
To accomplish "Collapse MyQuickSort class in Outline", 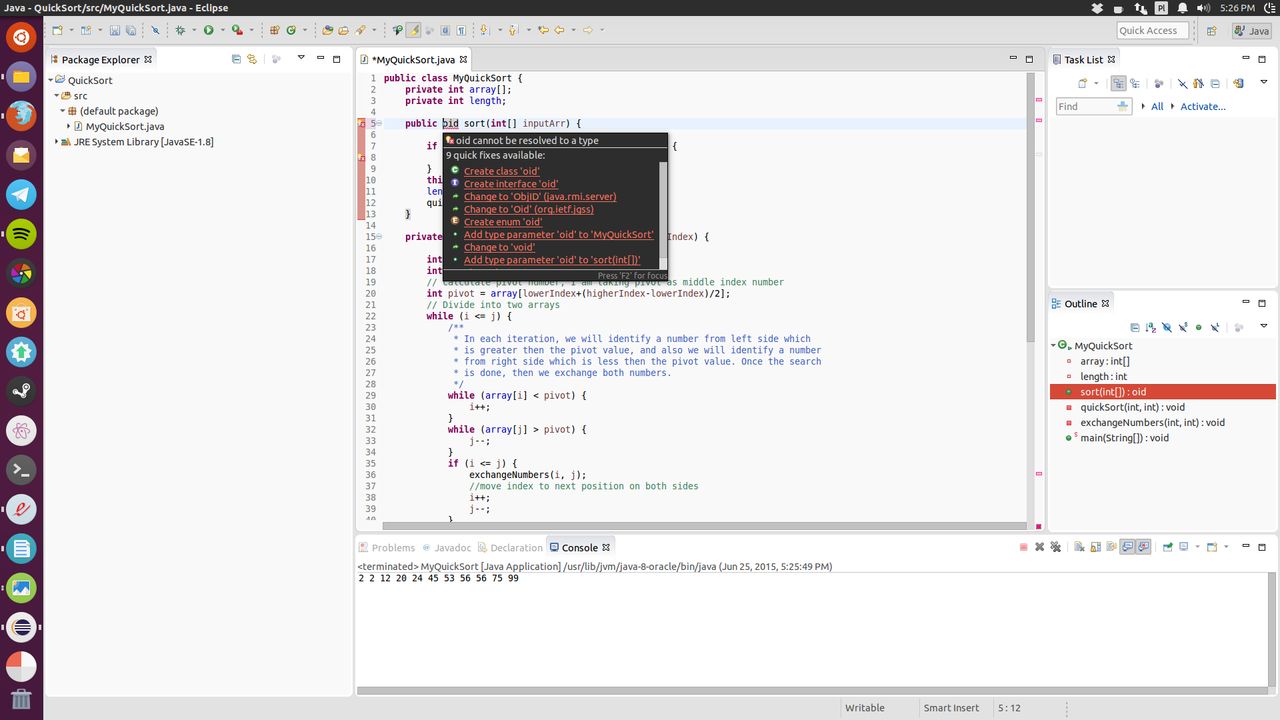I will click(1054, 345).
